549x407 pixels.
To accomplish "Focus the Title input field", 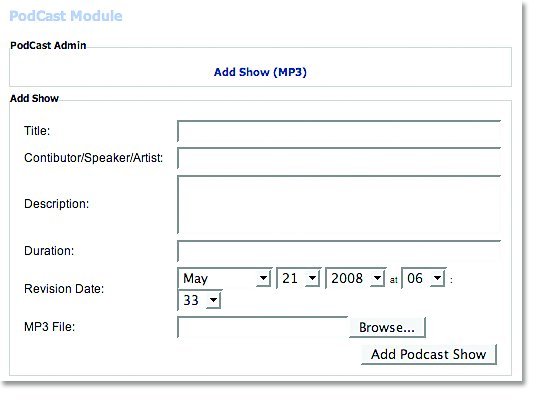I will [339, 131].
